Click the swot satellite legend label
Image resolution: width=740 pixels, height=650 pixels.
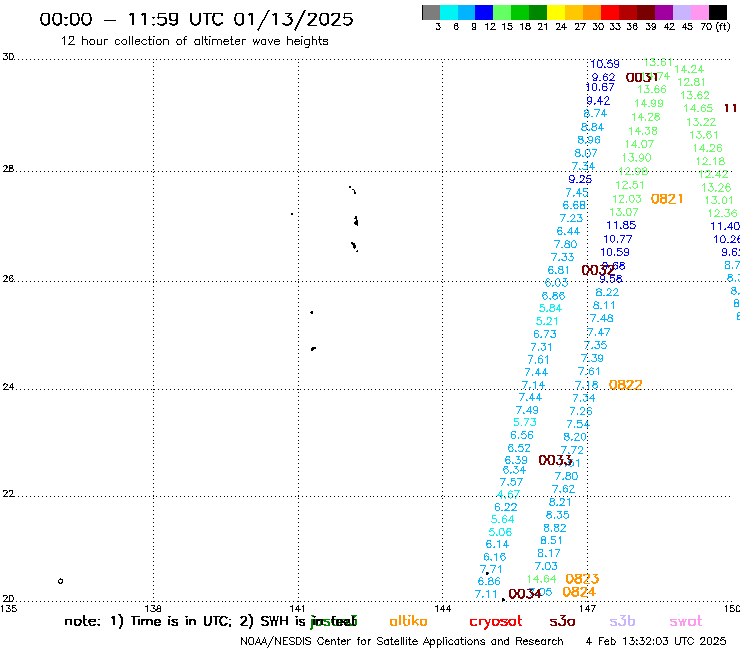pos(686,621)
